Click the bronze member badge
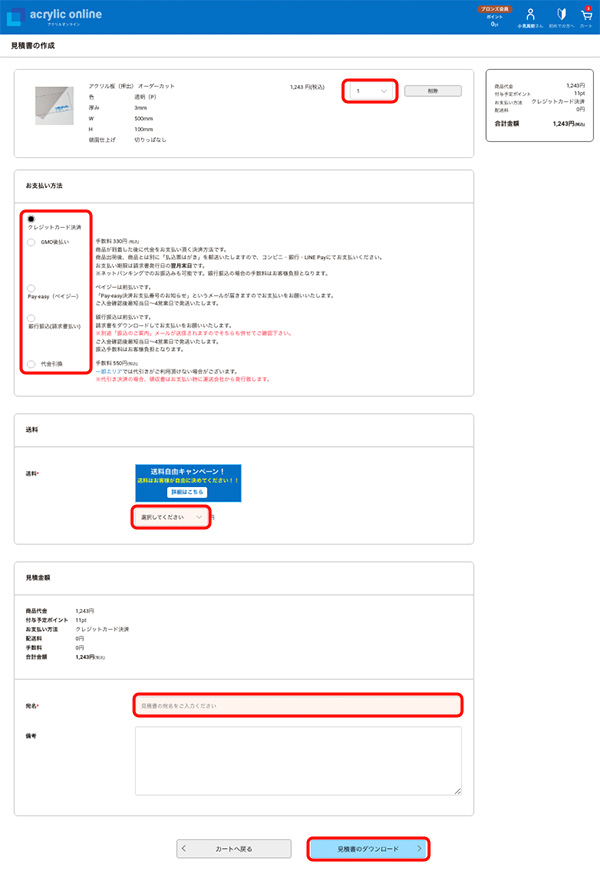This screenshot has width=600, height=876. coord(494,9)
